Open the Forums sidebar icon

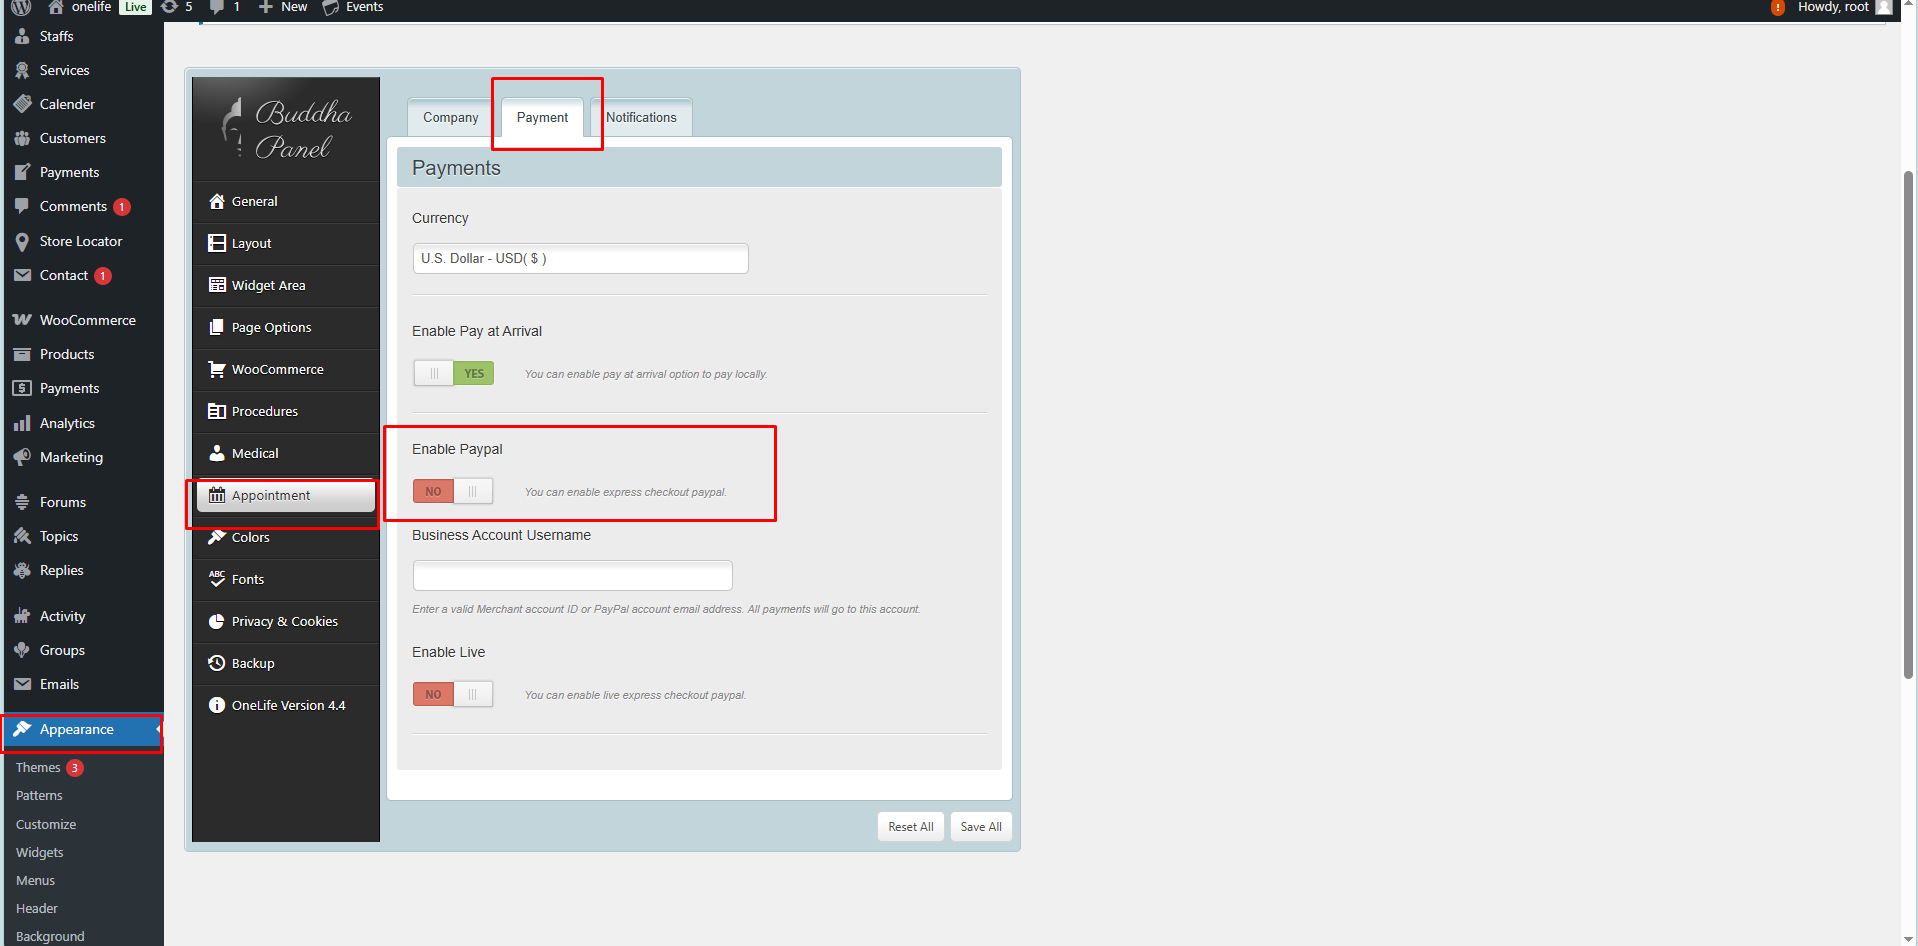22,502
